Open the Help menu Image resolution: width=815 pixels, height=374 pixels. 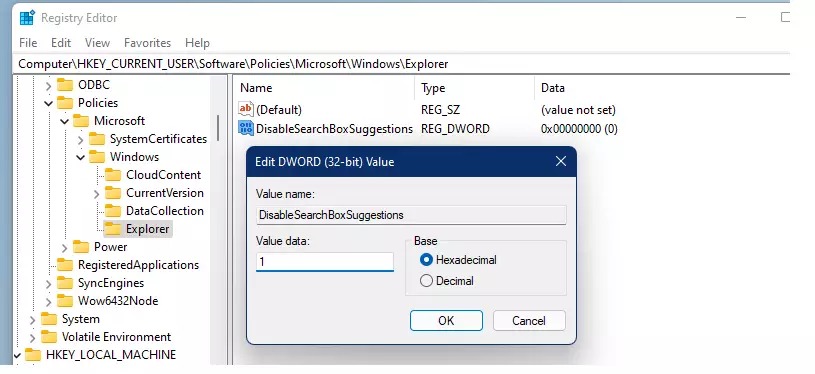tap(198, 43)
